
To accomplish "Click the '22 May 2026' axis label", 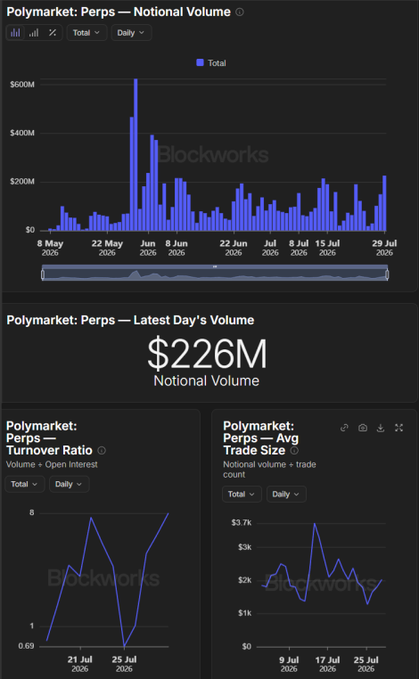I will coord(107,248).
